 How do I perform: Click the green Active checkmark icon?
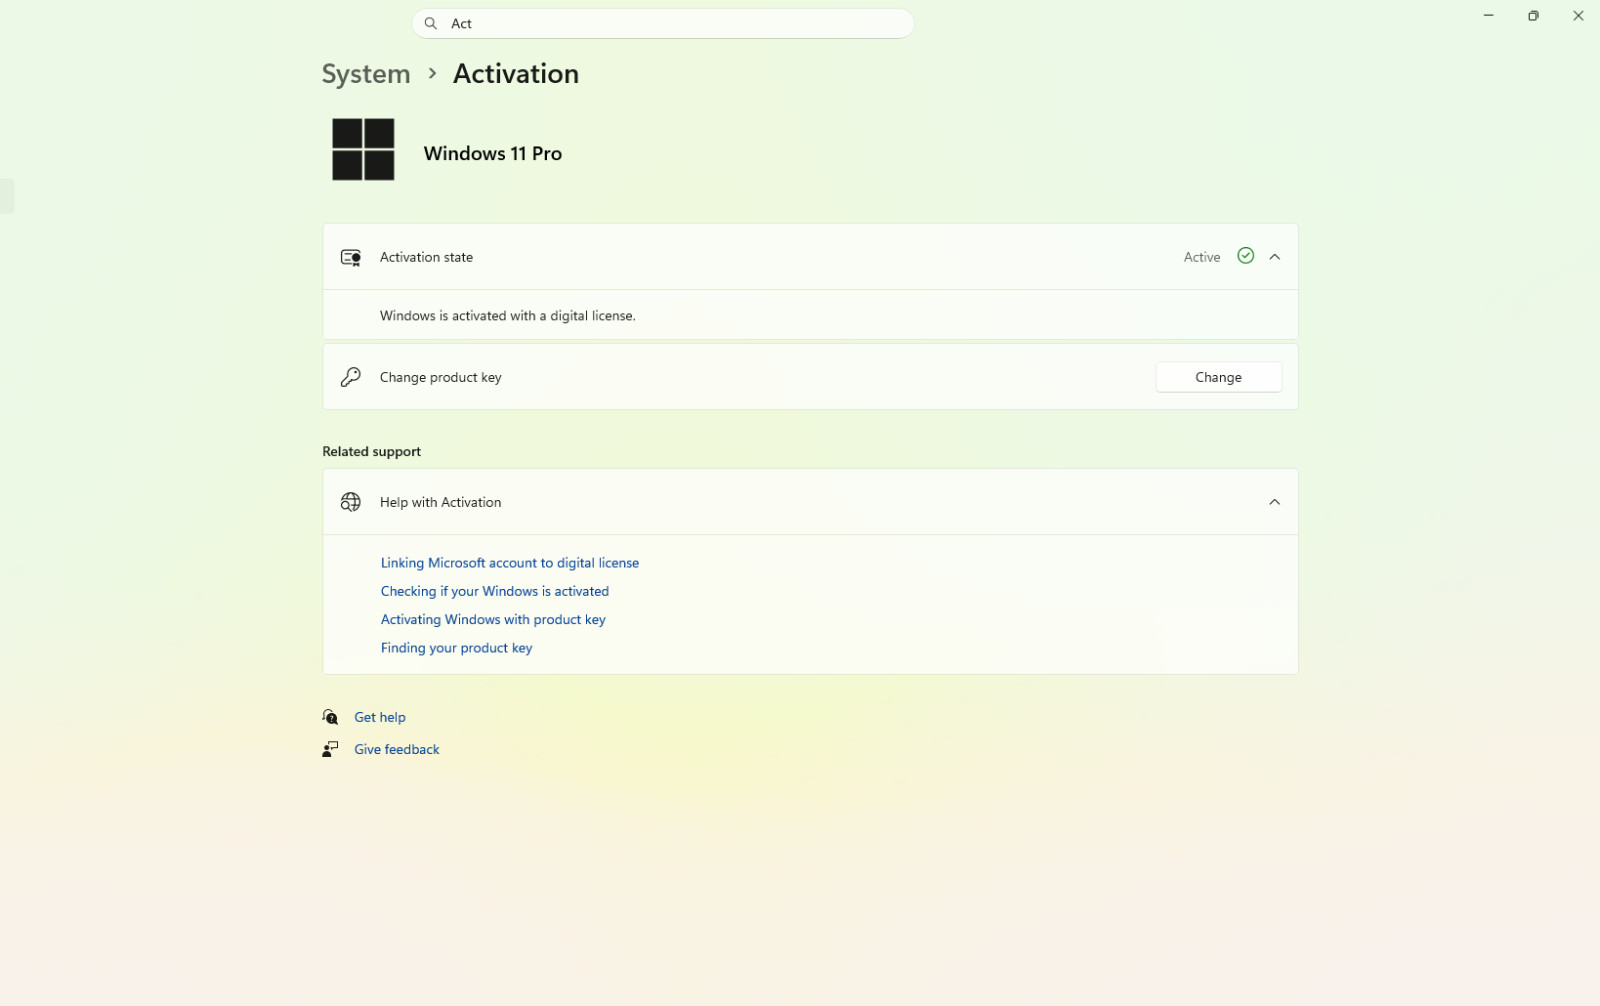click(x=1245, y=256)
